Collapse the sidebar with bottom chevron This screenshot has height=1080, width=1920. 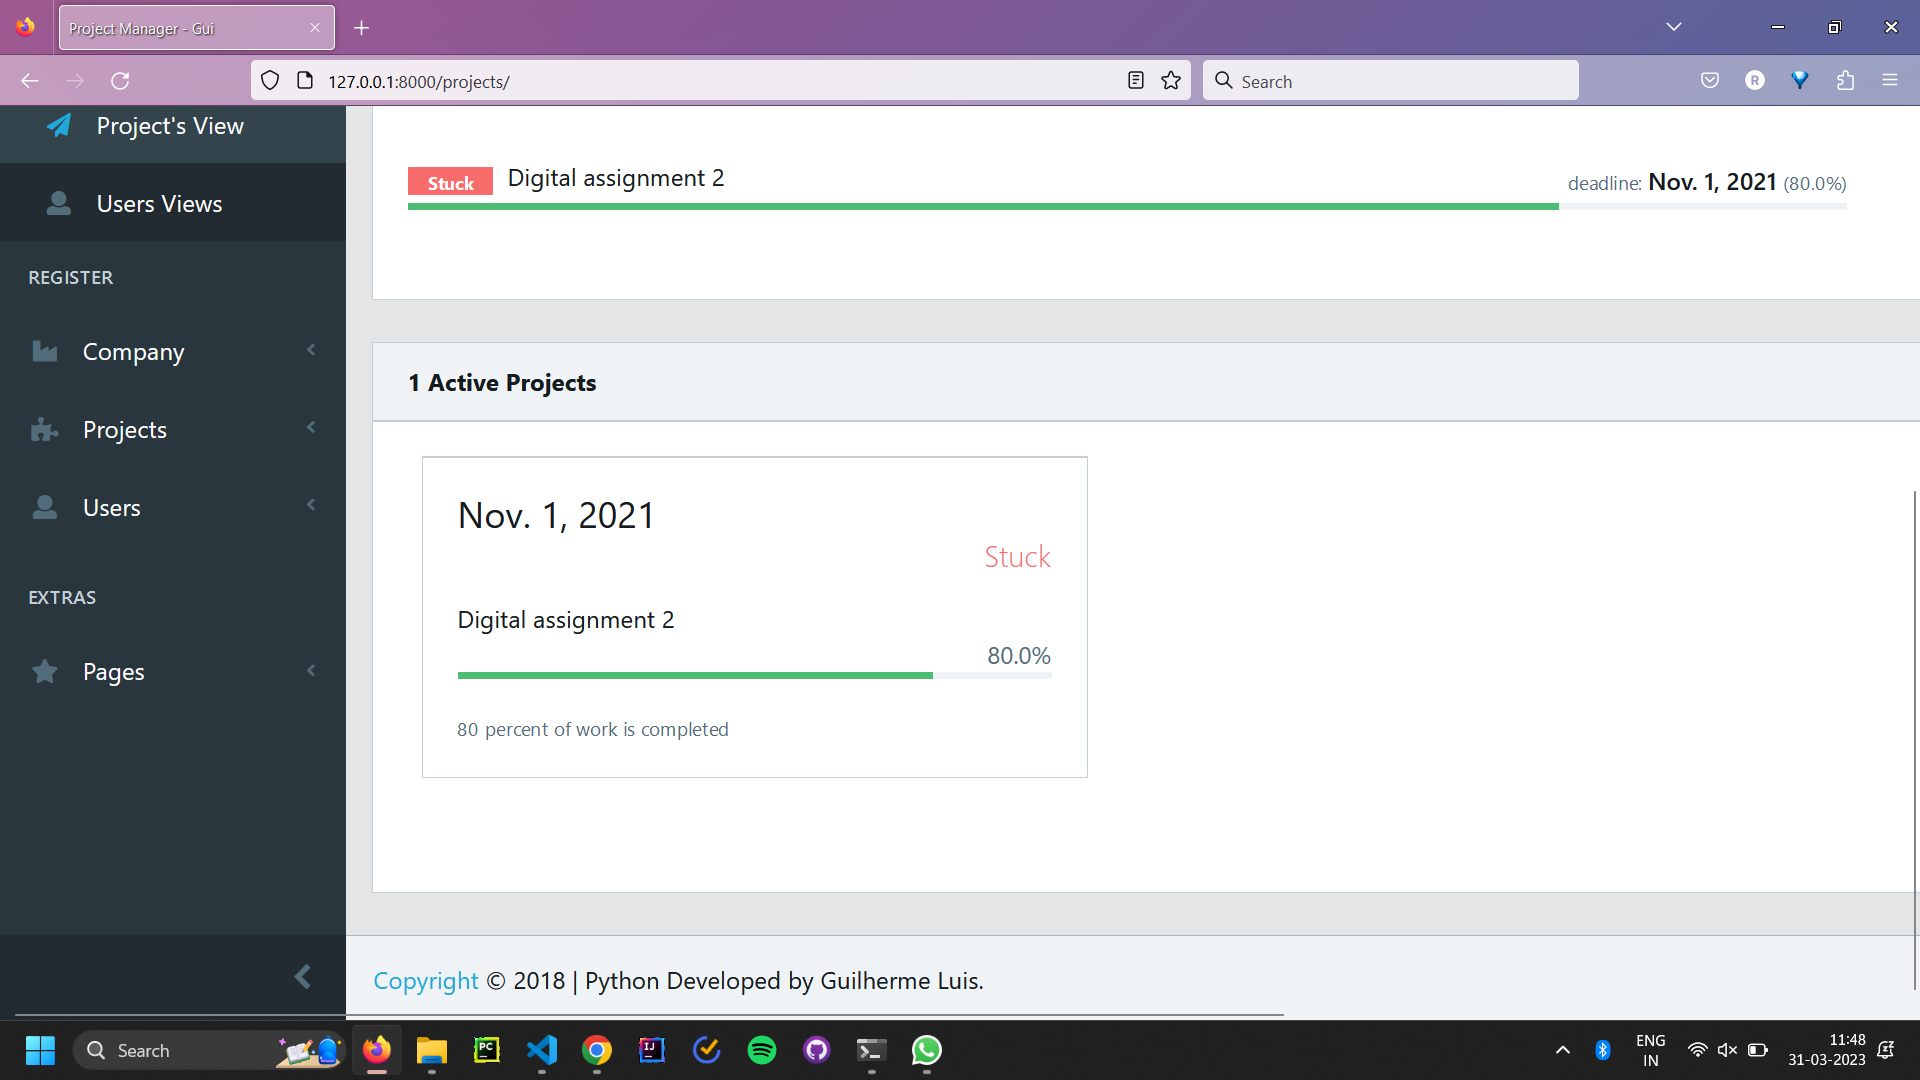302,977
